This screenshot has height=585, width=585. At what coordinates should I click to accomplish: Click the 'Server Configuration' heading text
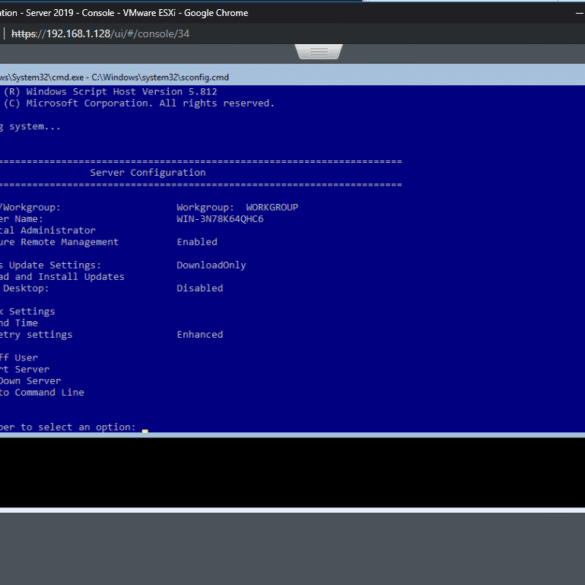(x=148, y=173)
